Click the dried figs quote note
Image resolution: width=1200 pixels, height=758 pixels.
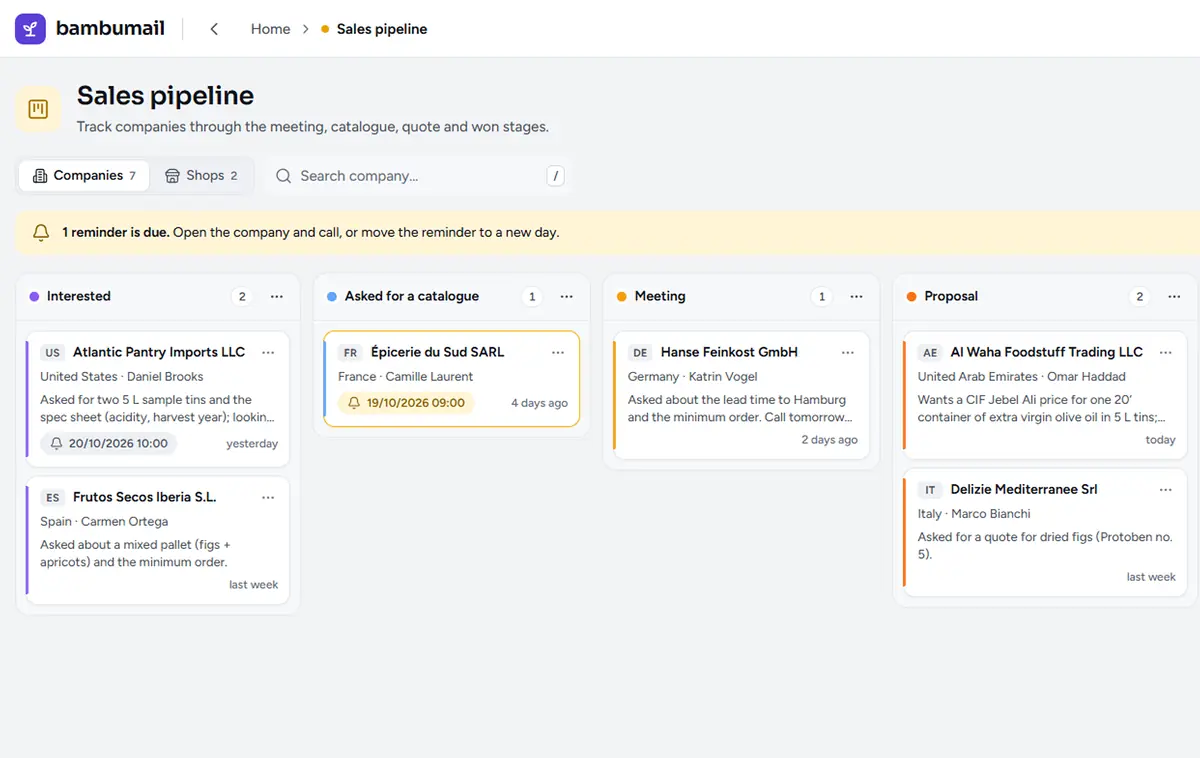1045,545
